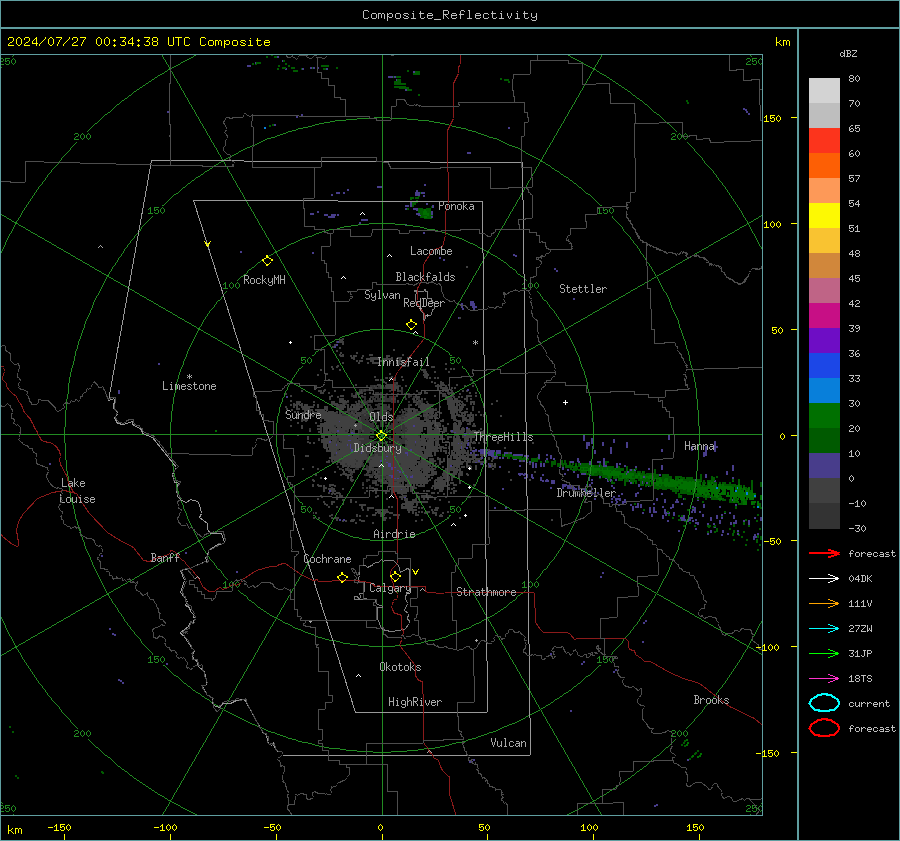Select the magenta swatch between 42 and 39

(x=824, y=315)
